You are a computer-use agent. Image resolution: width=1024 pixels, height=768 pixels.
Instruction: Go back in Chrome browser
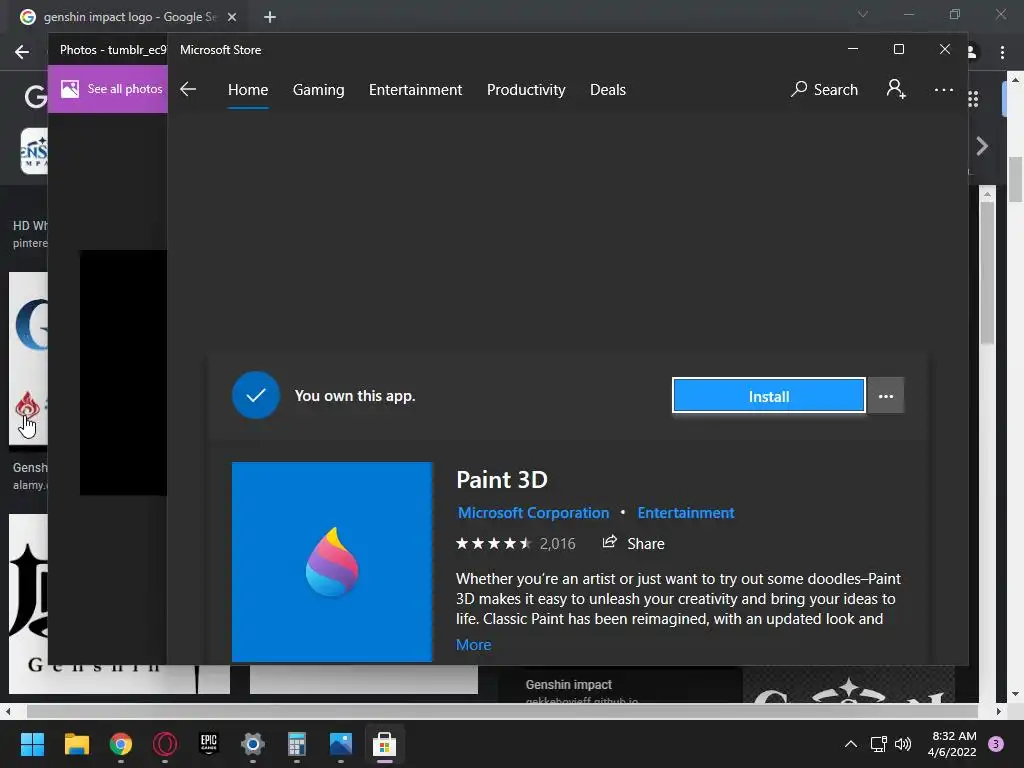22,52
